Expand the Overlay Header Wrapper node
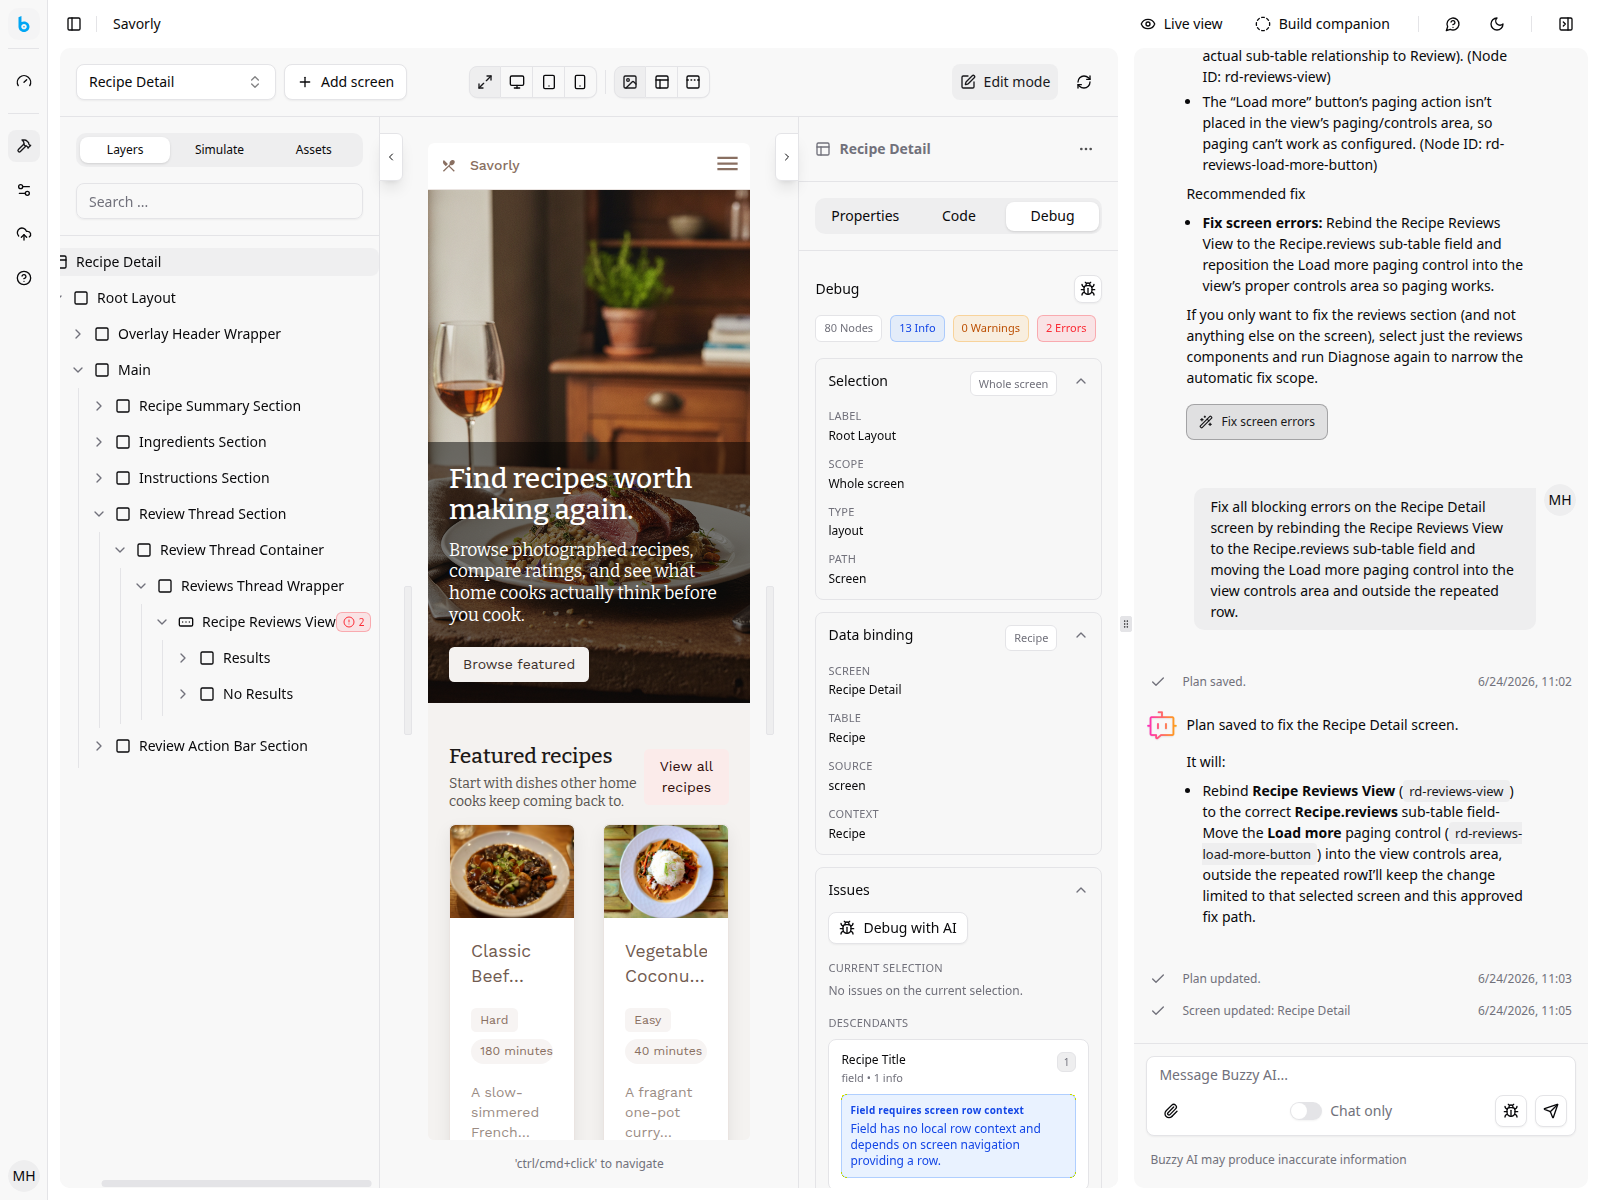Image resolution: width=1600 pixels, height=1200 pixels. point(77,334)
